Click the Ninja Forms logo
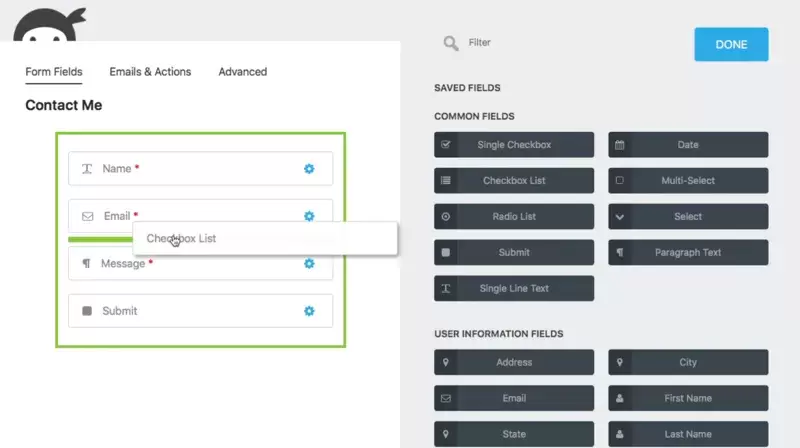 pos(49,24)
